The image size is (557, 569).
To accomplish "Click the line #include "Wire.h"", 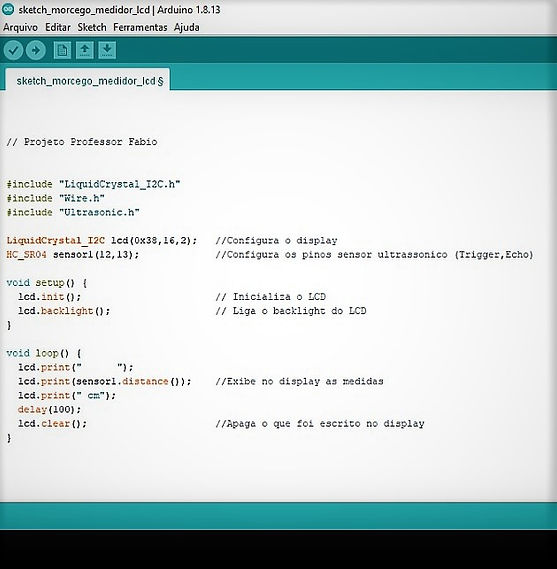I will 56,198.
